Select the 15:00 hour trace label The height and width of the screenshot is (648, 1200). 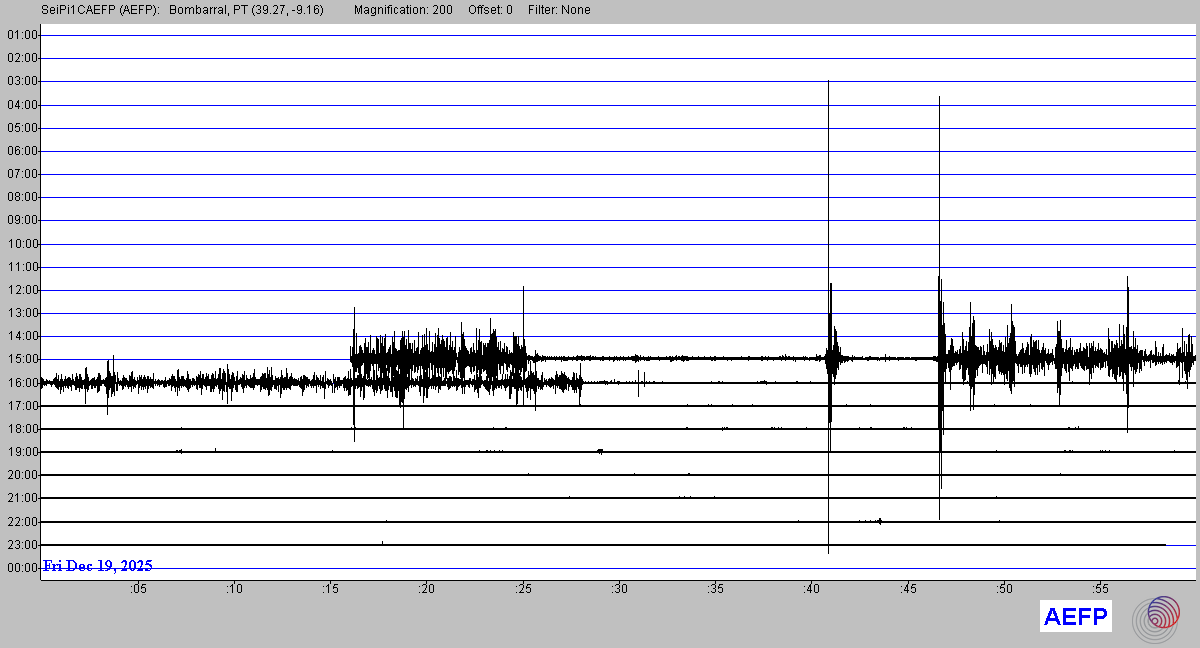click(x=22, y=359)
